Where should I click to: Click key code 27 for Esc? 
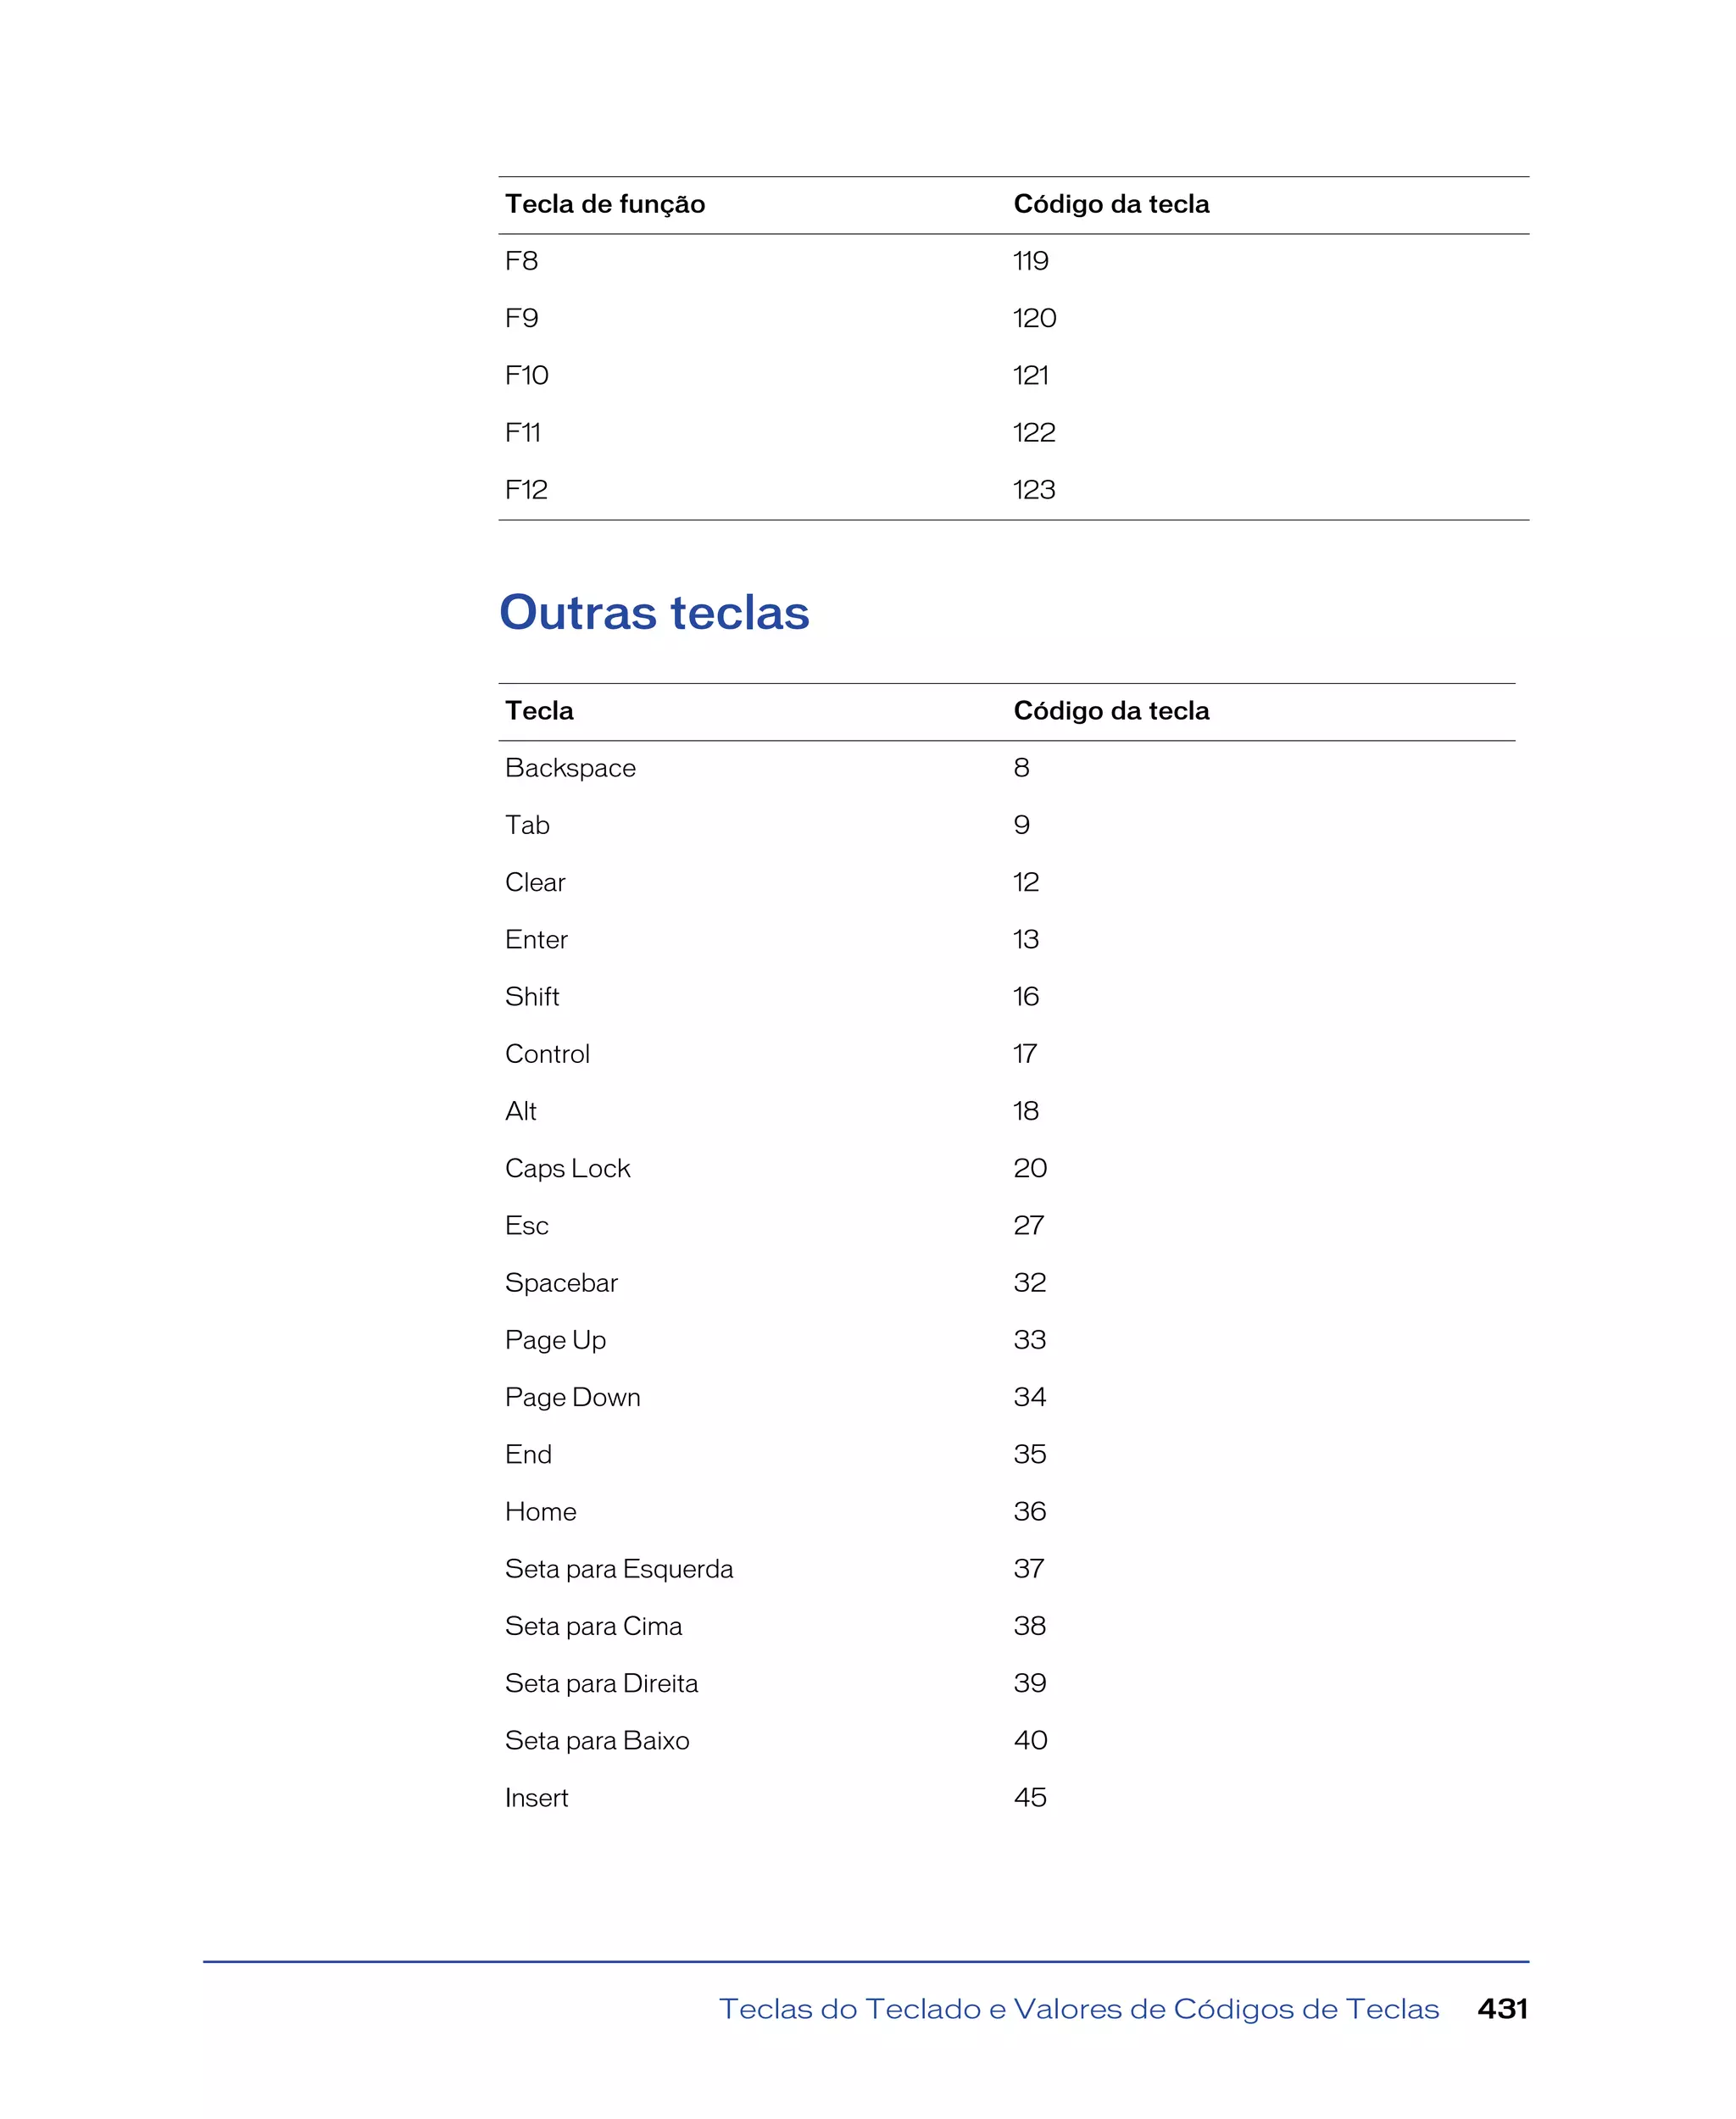click(1029, 1226)
